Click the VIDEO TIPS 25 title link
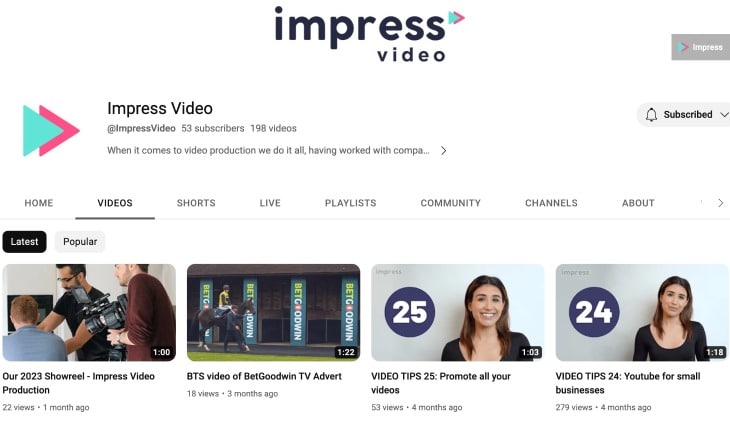The image size is (730, 423). [x=441, y=383]
